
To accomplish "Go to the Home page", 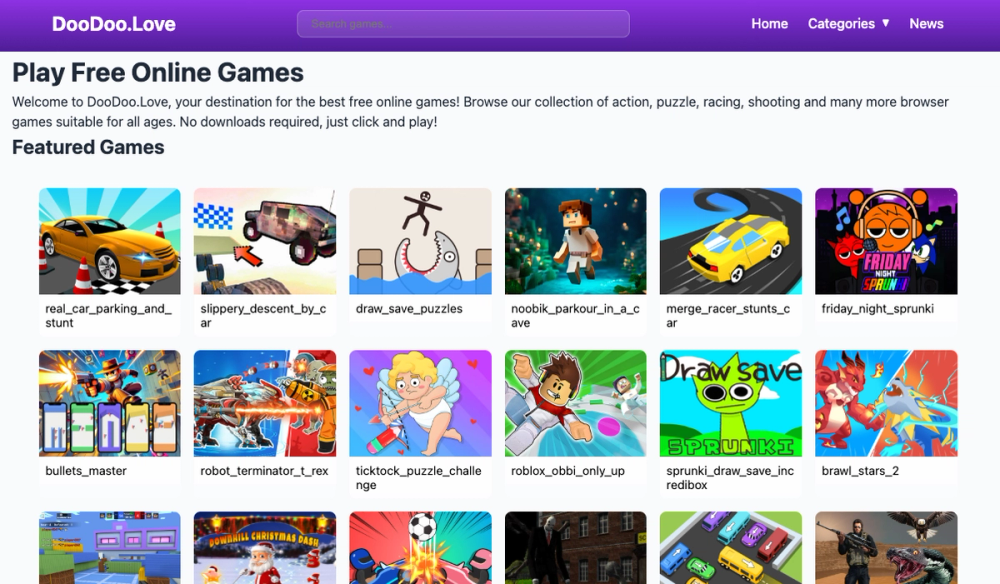I will tap(769, 24).
